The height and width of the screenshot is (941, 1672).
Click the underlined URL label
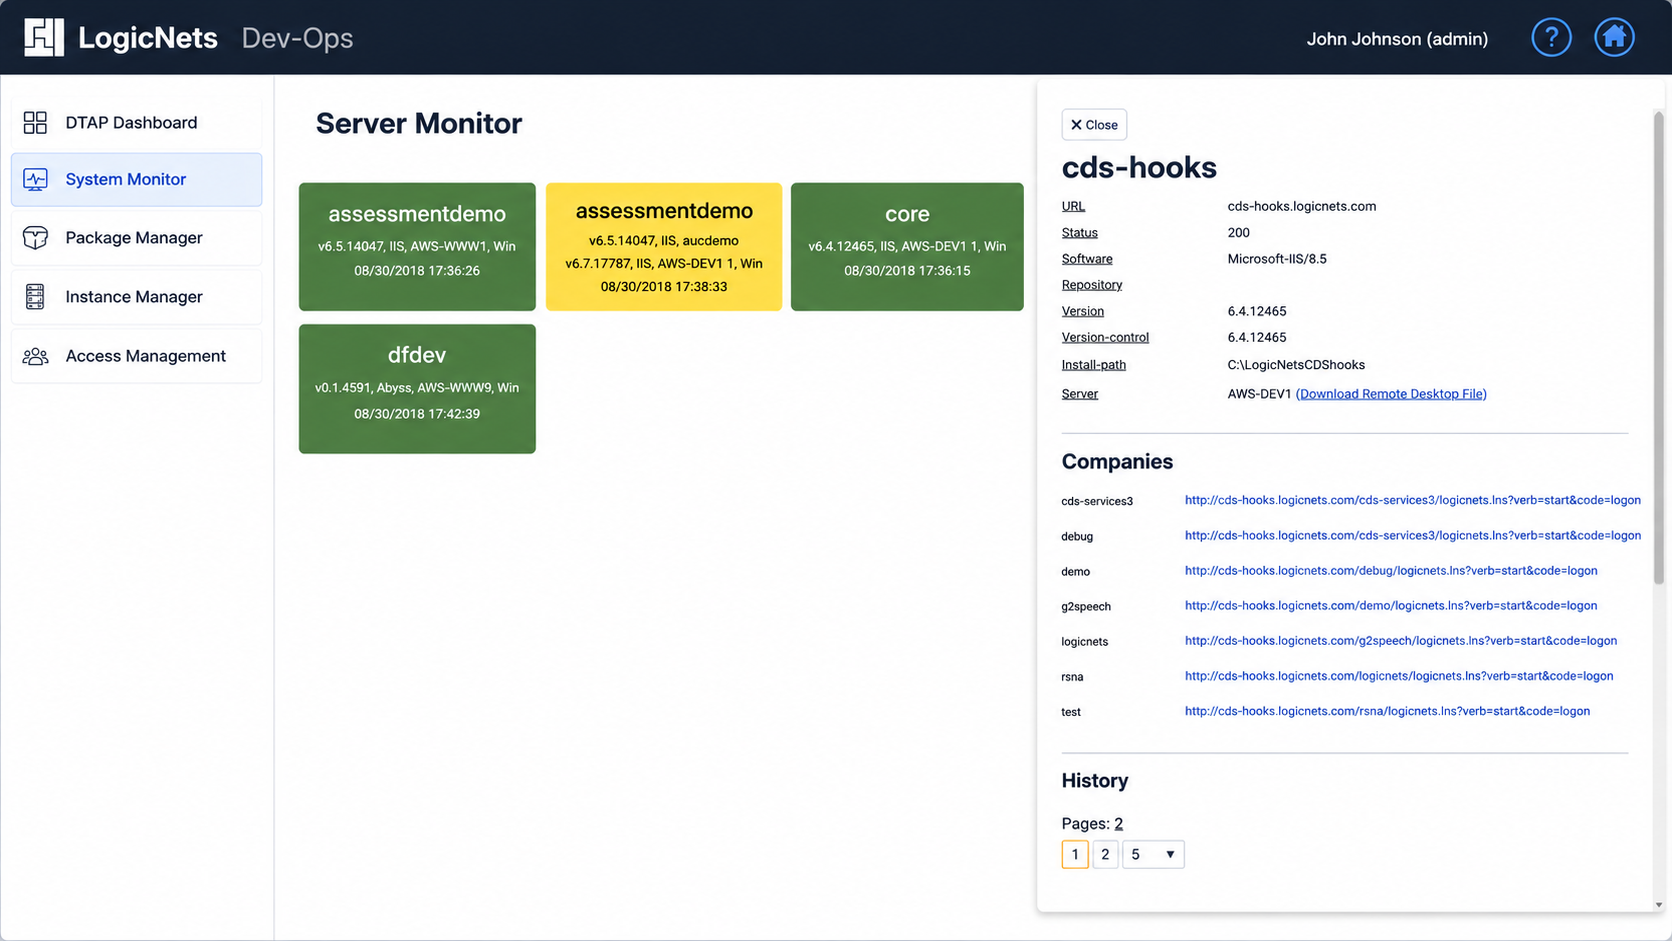[1073, 206]
